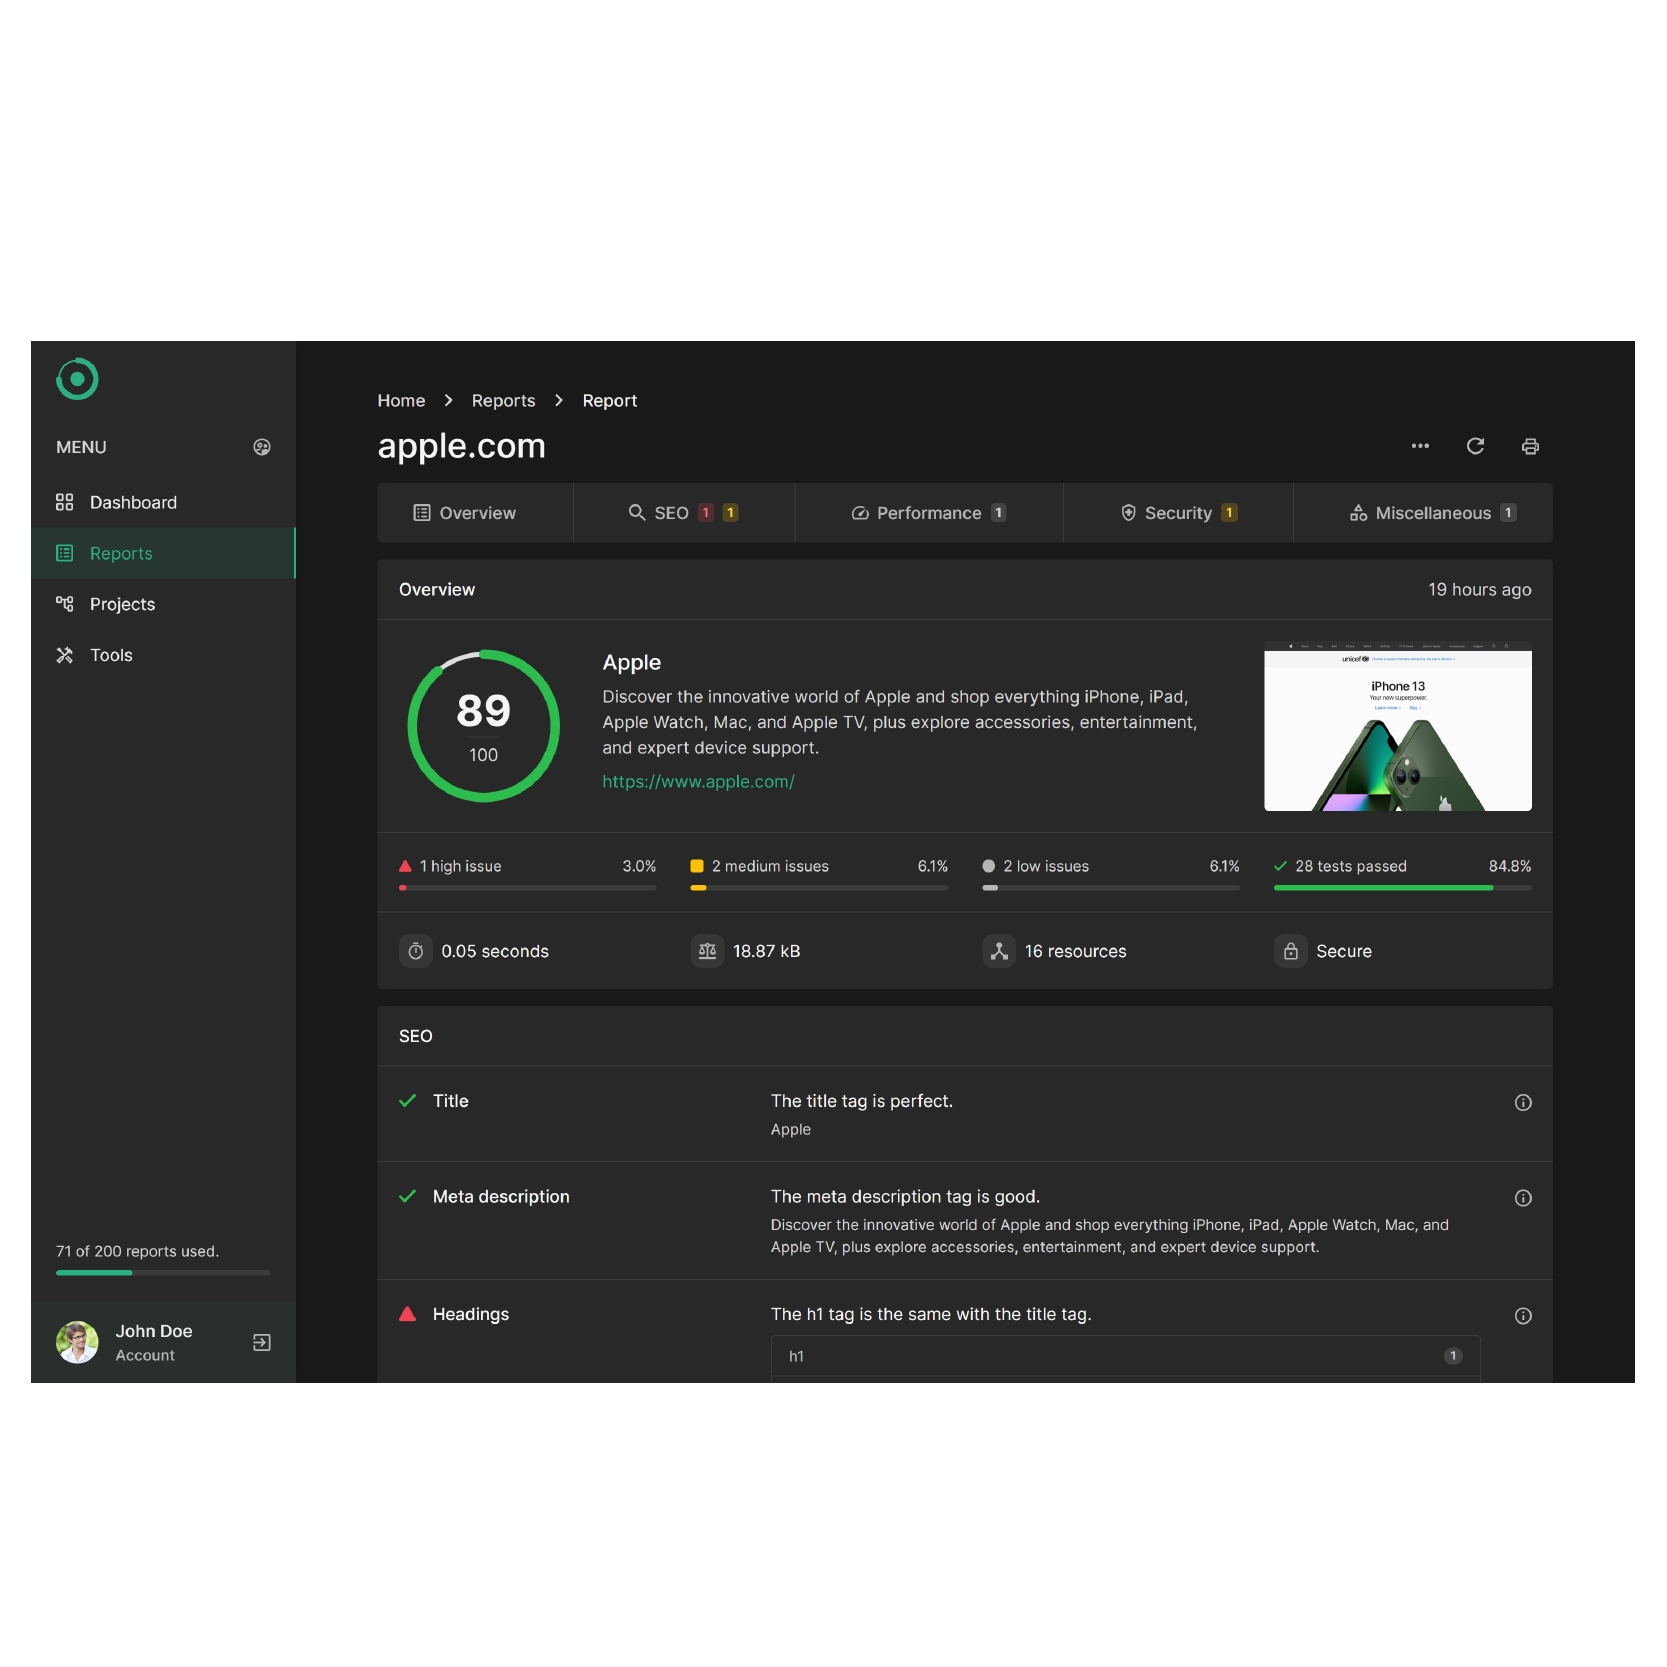The width and height of the screenshot is (1667, 1667).
Task: Refresh the report with the reload icon
Action: (x=1475, y=446)
